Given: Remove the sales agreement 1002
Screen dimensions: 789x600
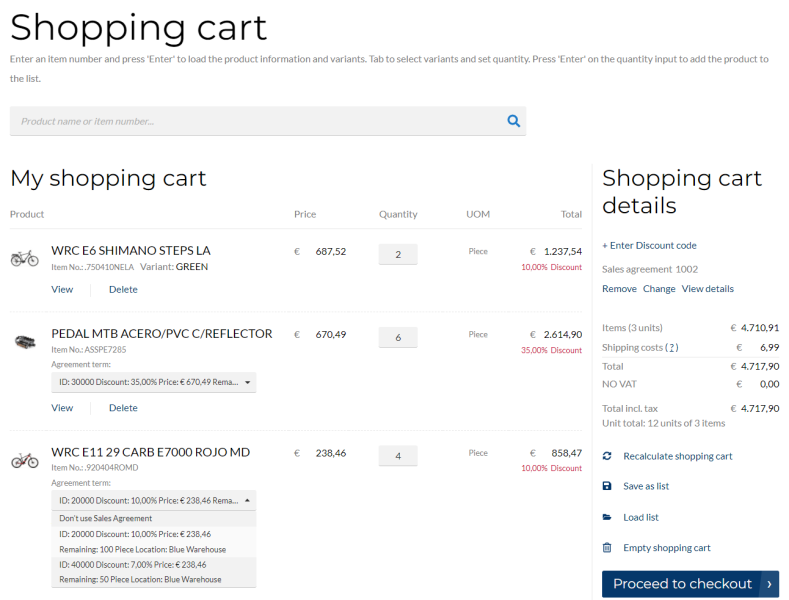Looking at the screenshot, I should coord(619,288).
